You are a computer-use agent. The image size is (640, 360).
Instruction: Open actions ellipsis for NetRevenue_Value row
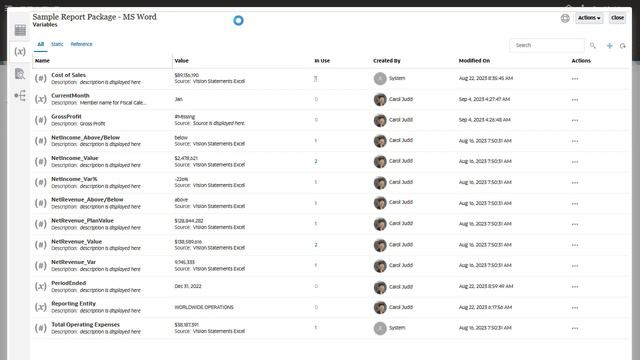[575, 245]
